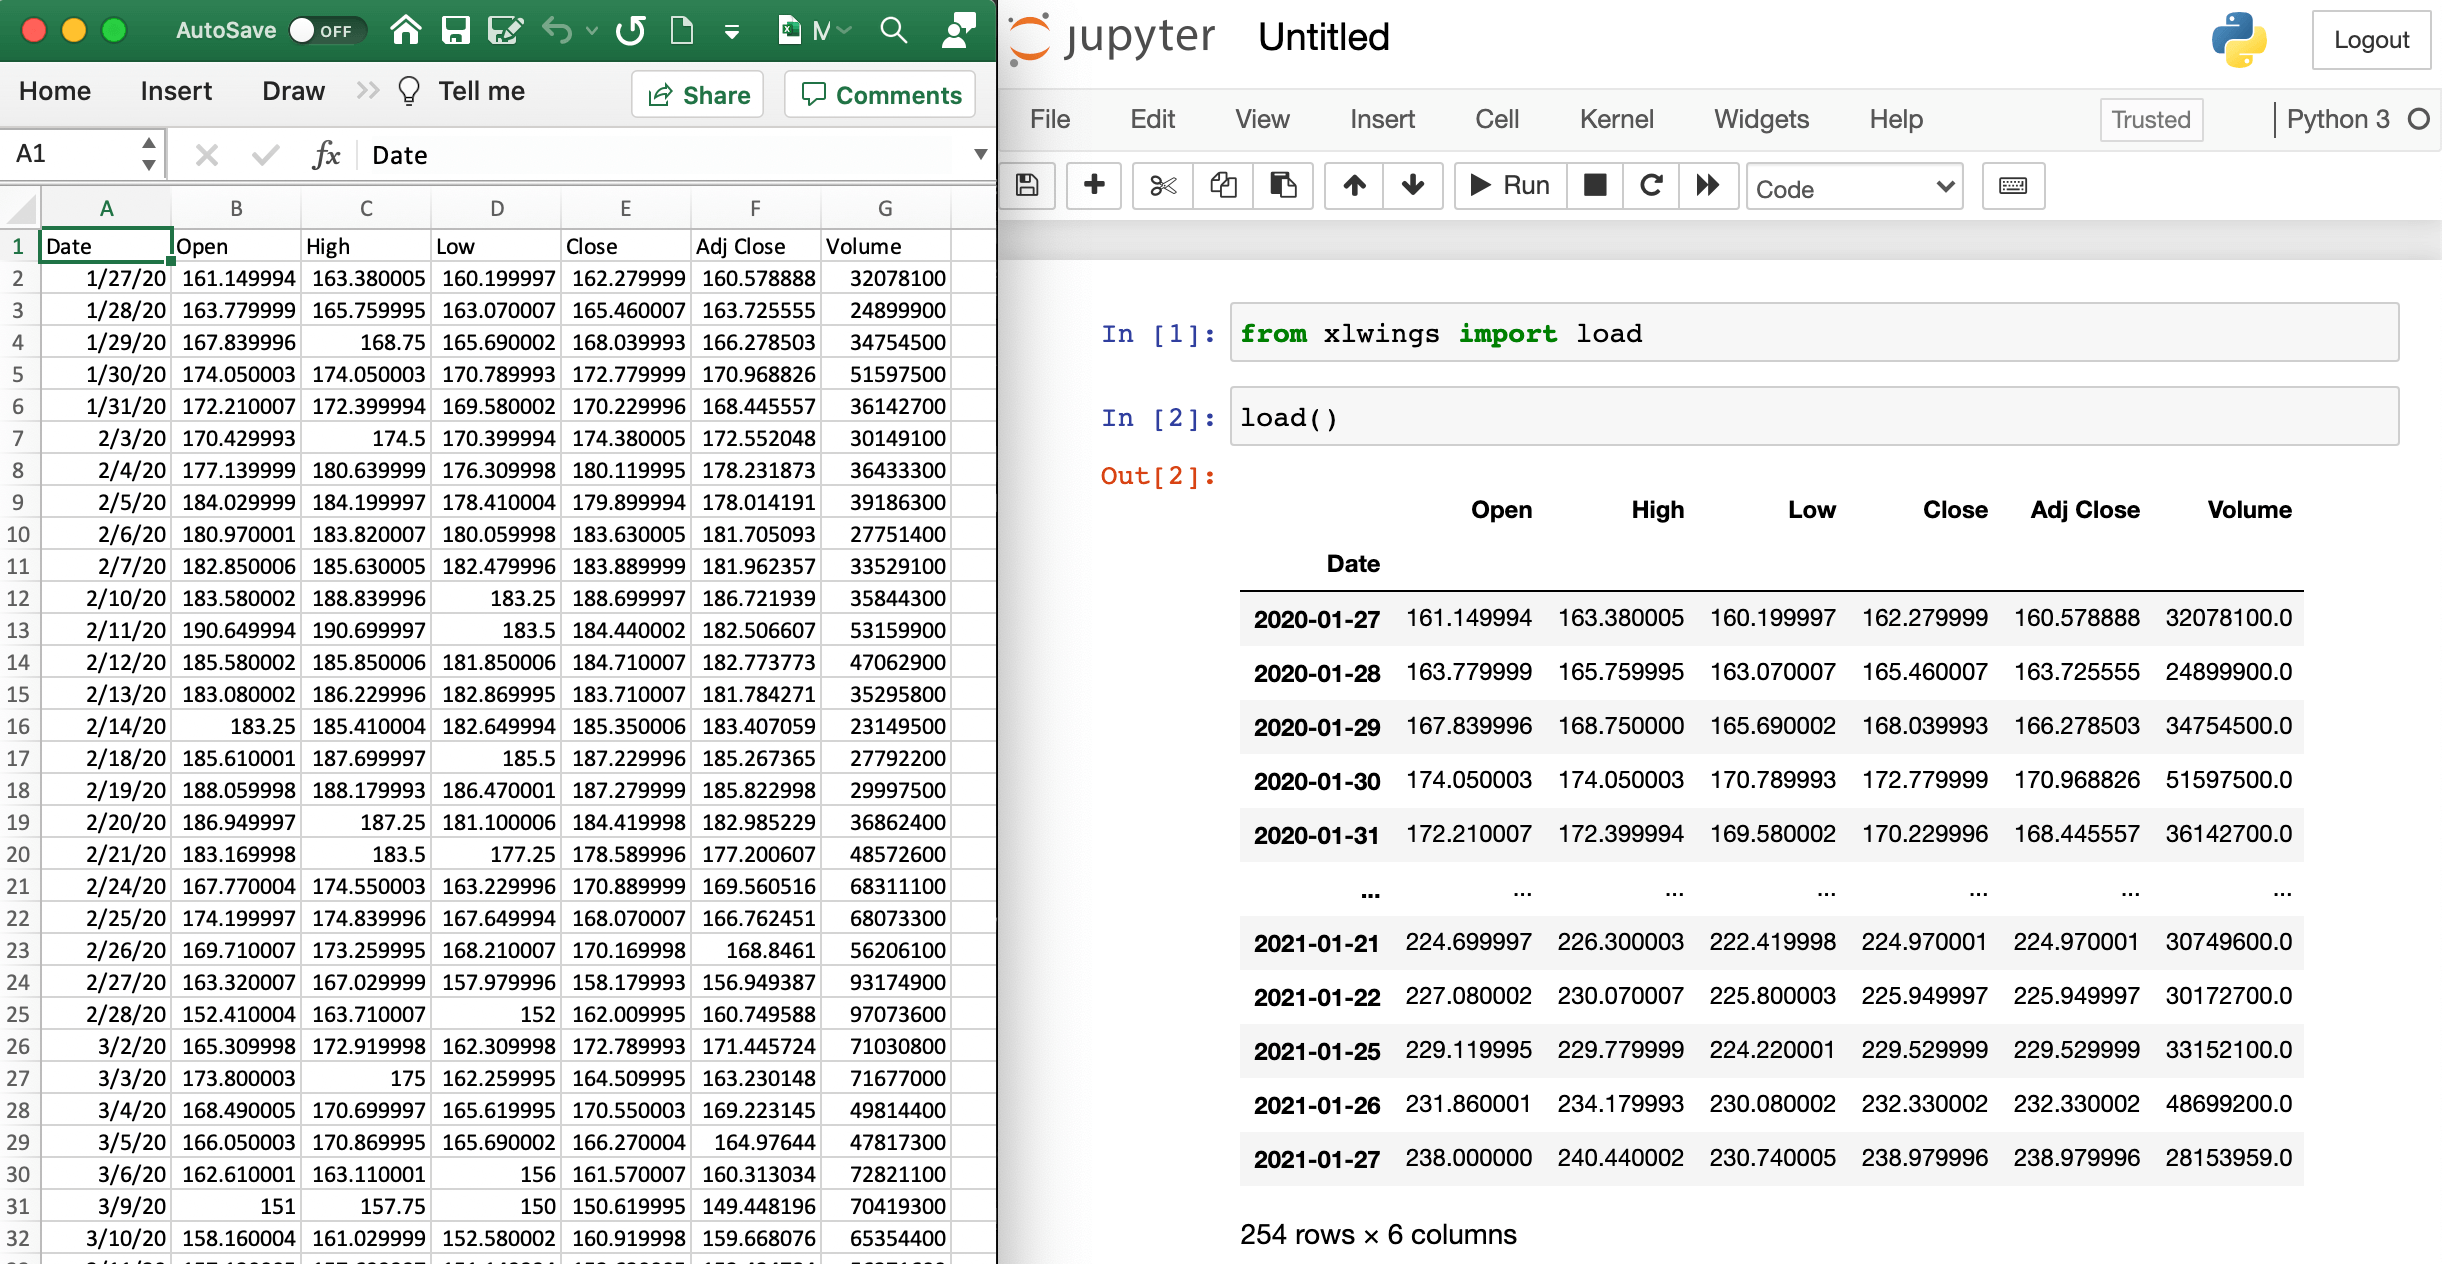Select column A header in Excel
2442x1264 pixels.
[106, 208]
